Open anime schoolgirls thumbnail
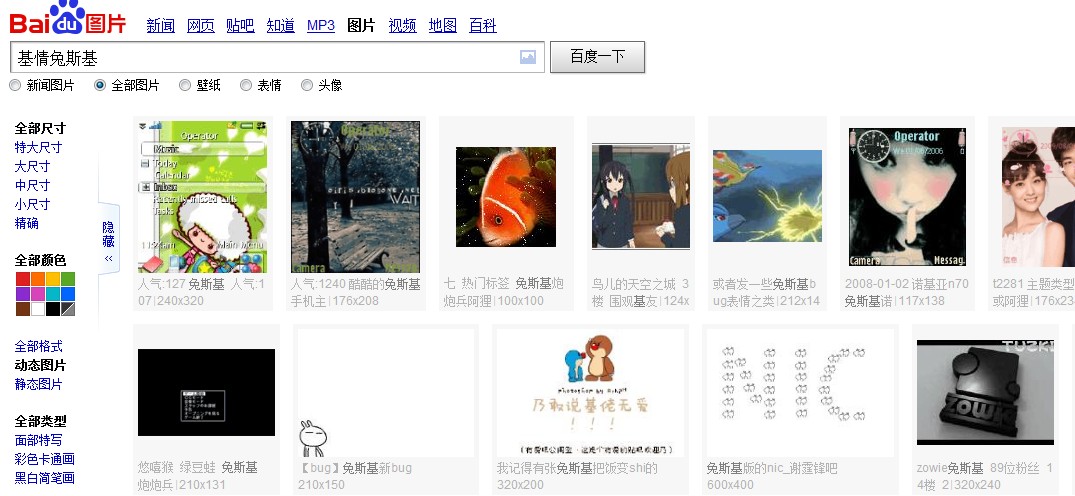 640,197
